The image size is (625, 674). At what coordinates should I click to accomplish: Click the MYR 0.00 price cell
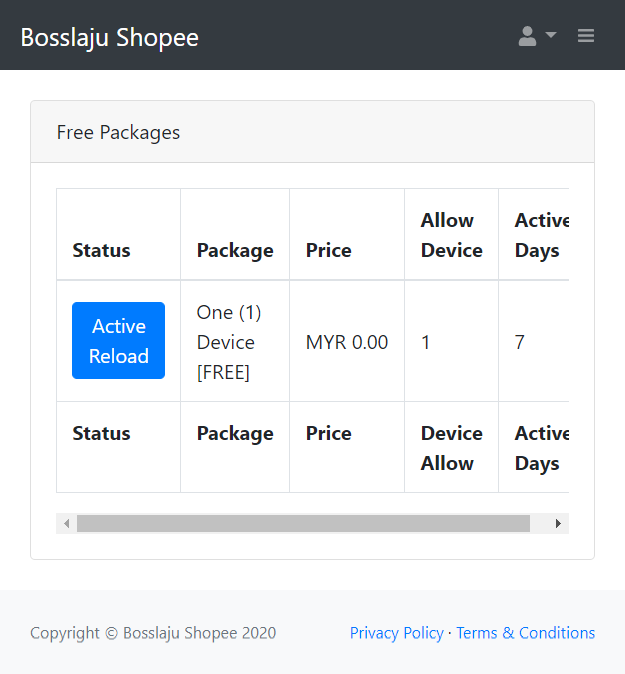347,342
